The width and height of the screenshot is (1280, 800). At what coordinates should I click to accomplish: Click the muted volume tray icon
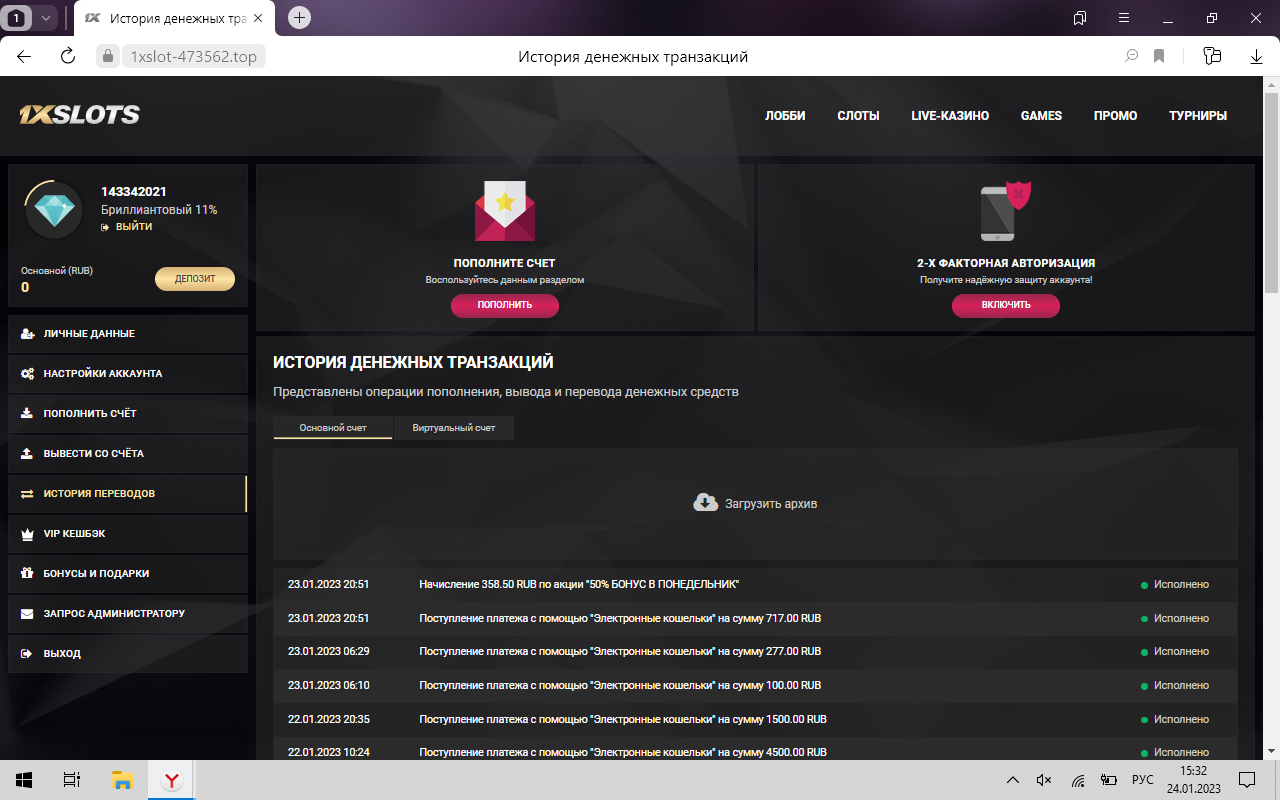pyautogui.click(x=1045, y=780)
